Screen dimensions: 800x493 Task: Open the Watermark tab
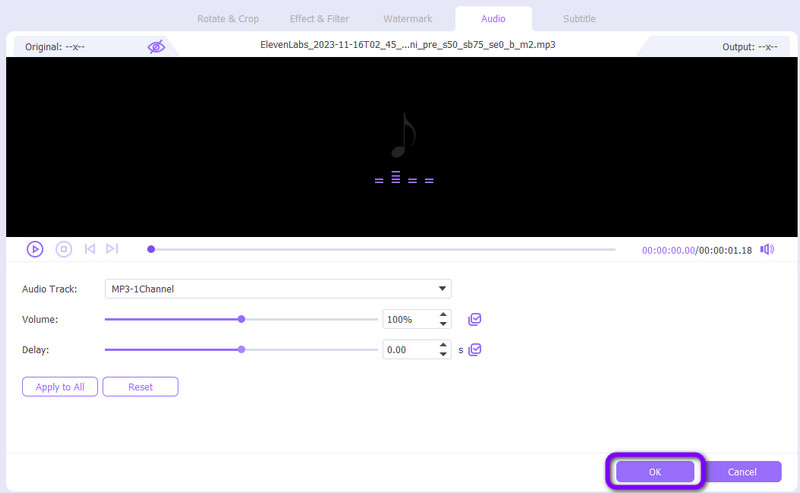[x=408, y=19]
